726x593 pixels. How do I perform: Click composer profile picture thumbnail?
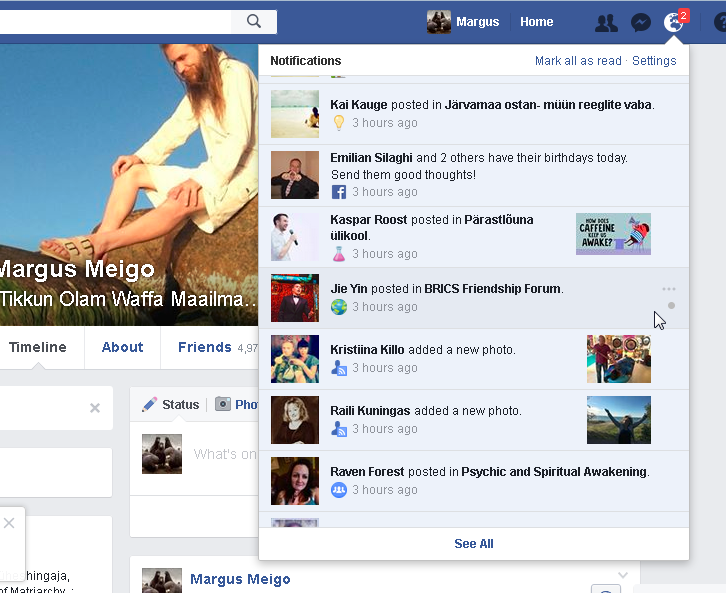click(162, 454)
